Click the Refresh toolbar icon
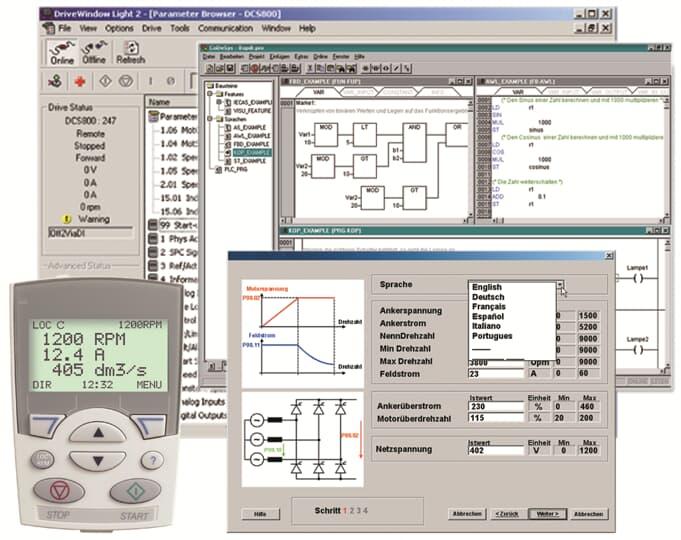 130,53
